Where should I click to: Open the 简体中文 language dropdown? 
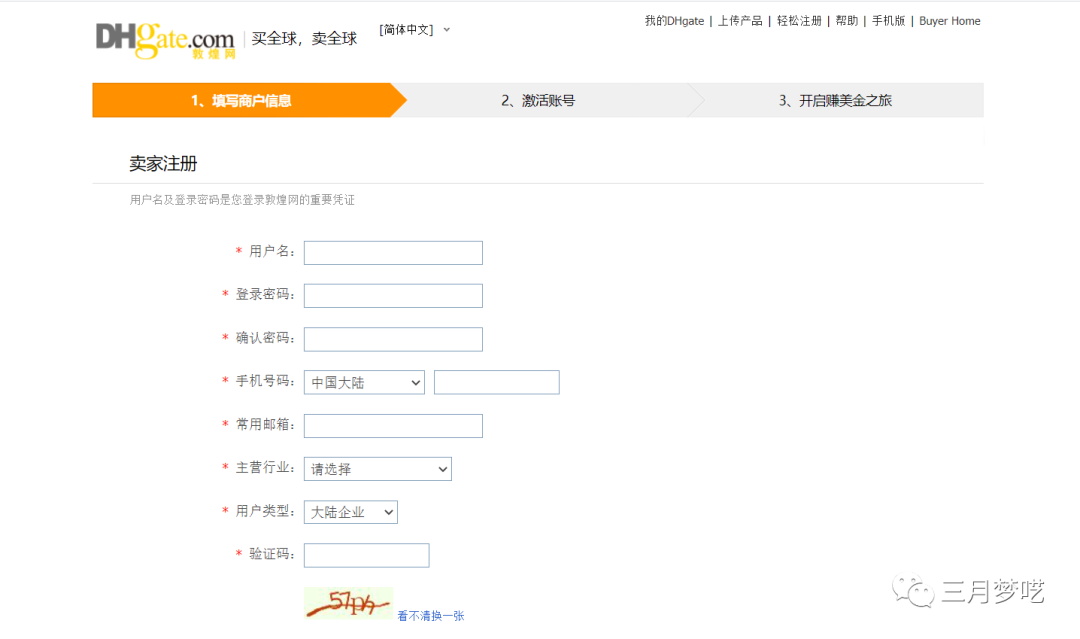[415, 30]
